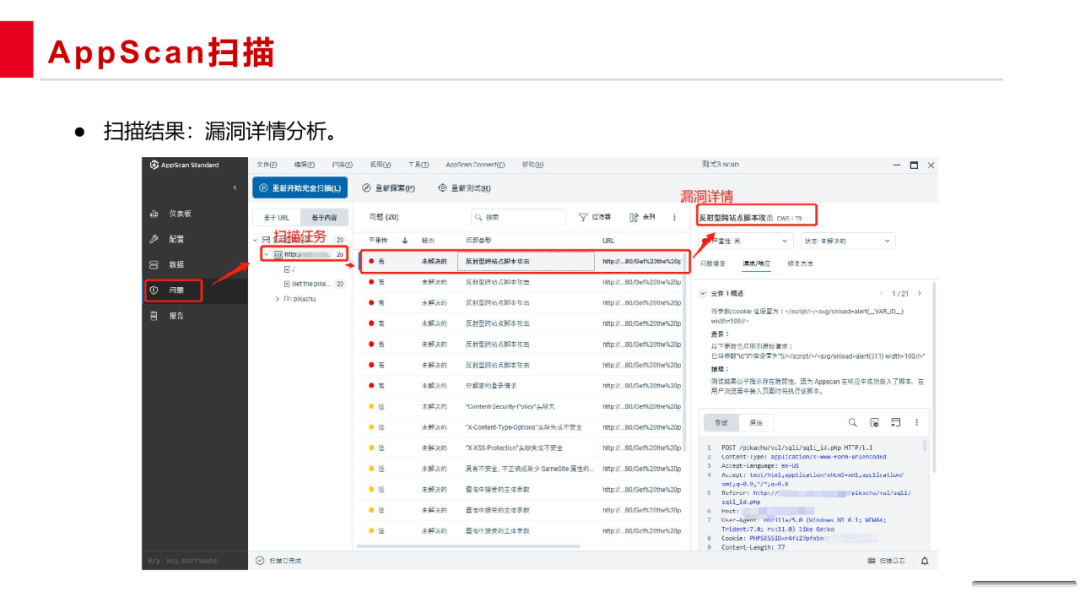The width and height of the screenshot is (1080, 608).
Task: Open the scan log in status bar
Action: pyautogui.click(x=886, y=561)
